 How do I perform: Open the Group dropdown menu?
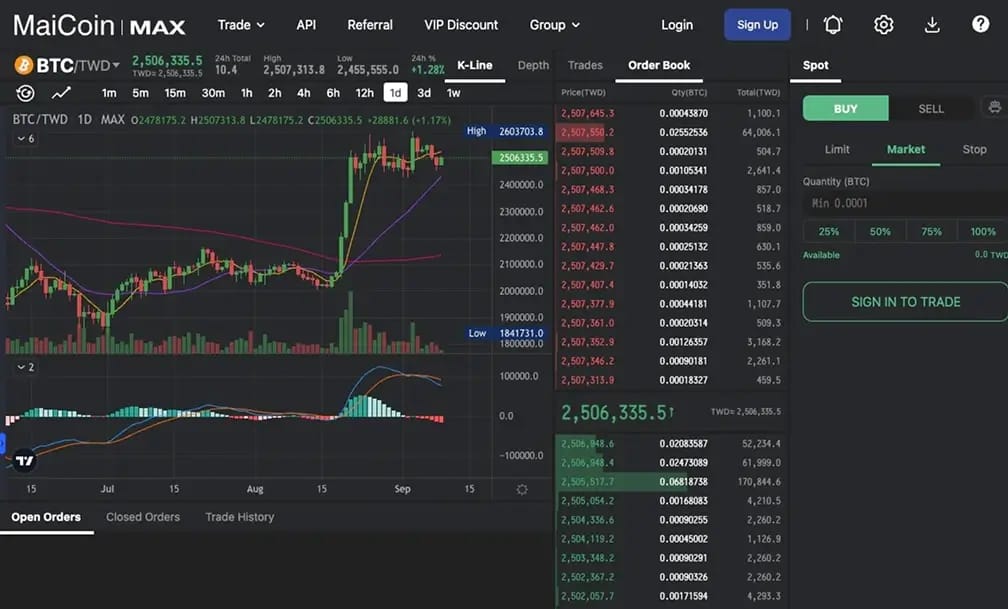click(x=554, y=24)
